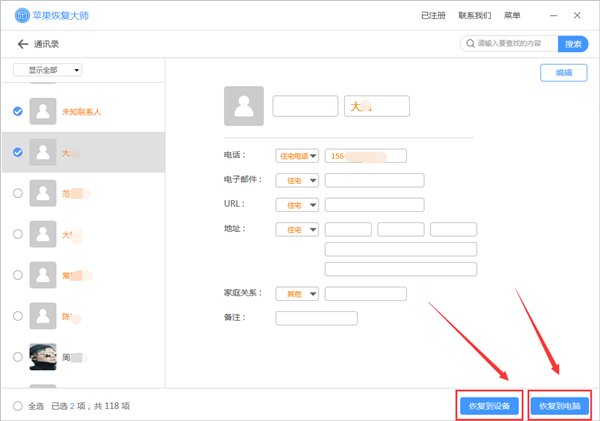
Task: Click the 恢复到电脑 button
Action: [560, 406]
